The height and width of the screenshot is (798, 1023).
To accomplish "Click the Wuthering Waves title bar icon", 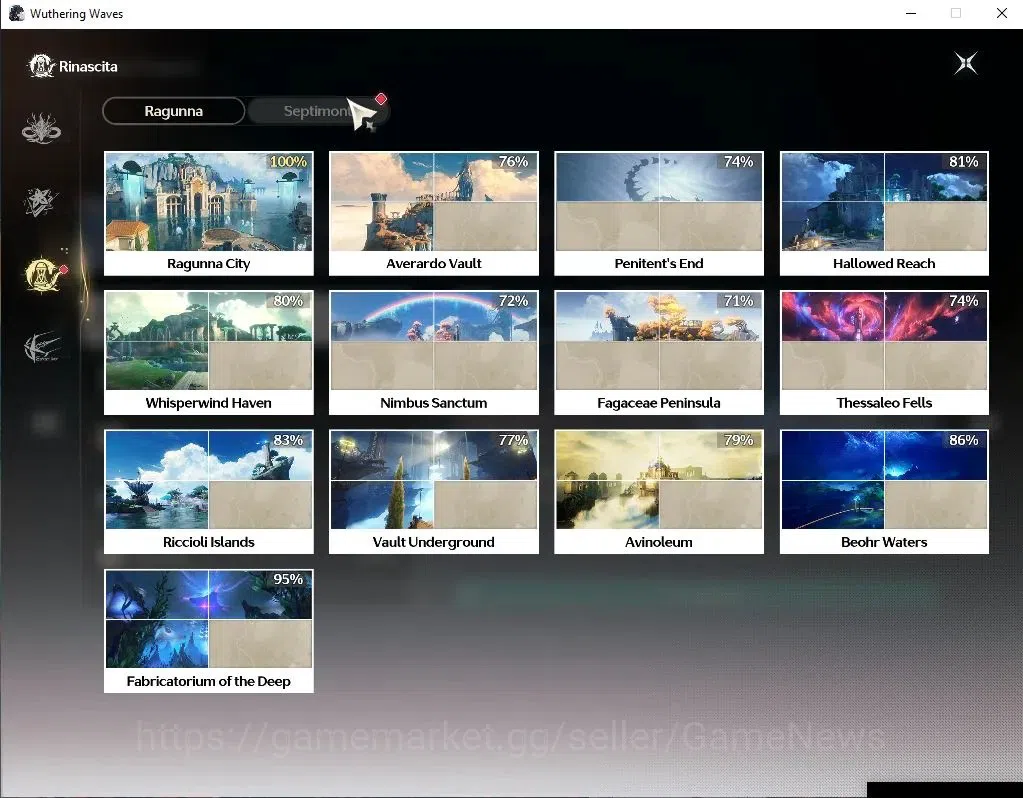I will pyautogui.click(x=16, y=13).
